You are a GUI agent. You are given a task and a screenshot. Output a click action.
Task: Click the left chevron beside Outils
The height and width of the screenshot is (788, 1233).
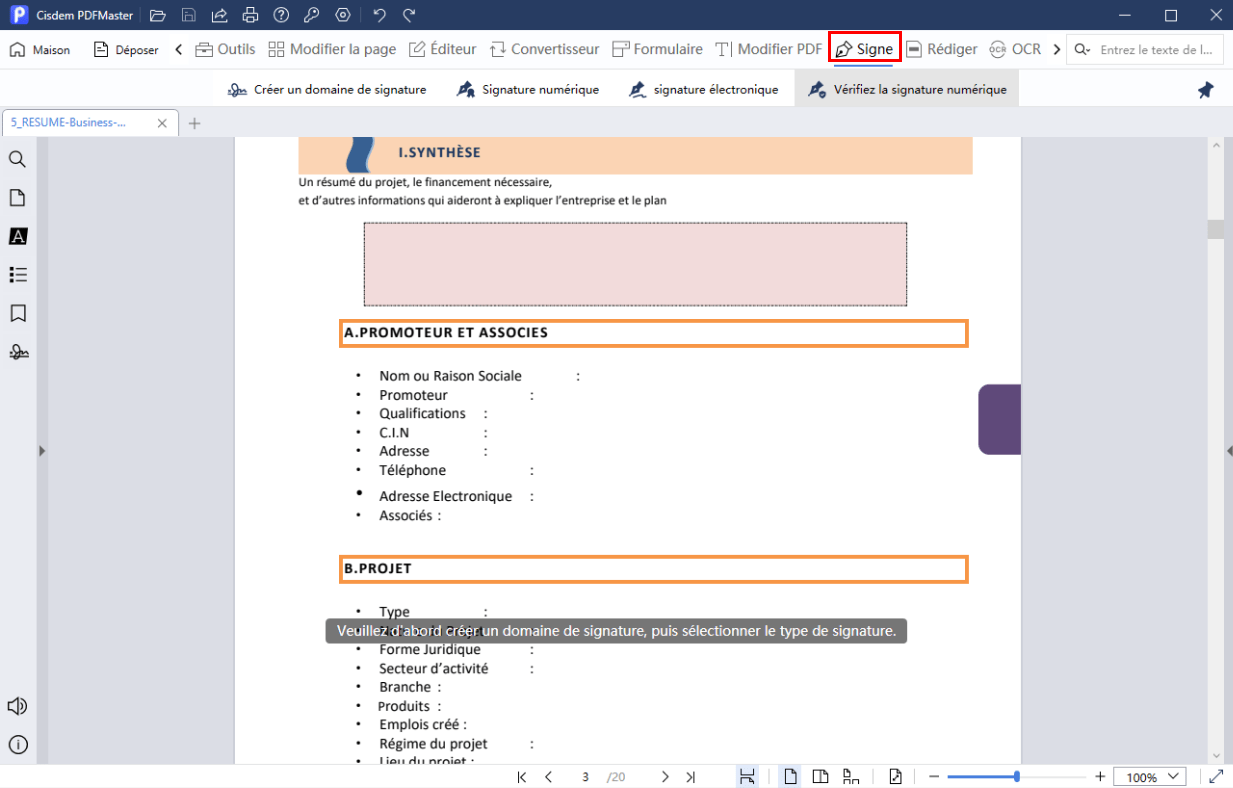coord(178,49)
